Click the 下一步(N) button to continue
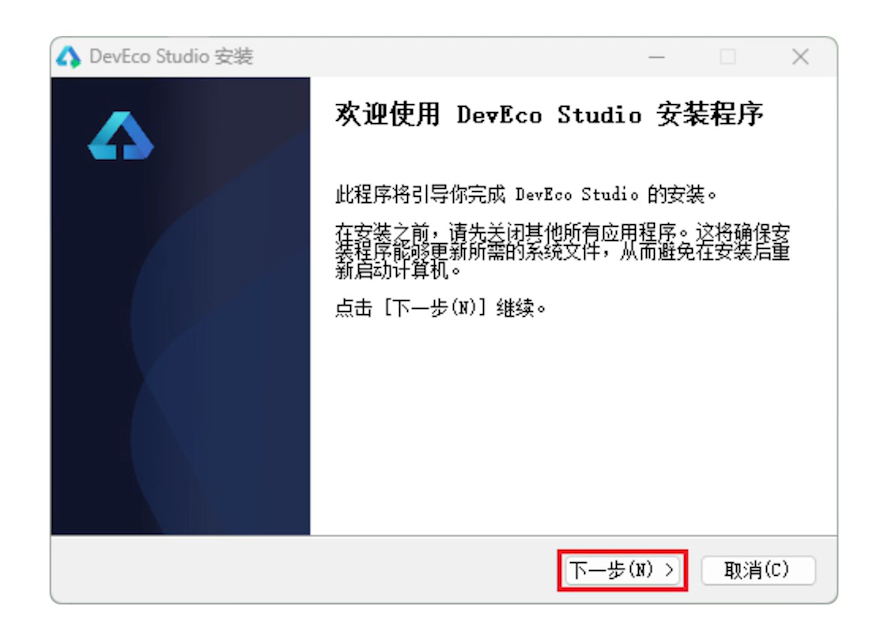Viewport: 874px width, 638px height. tap(622, 570)
